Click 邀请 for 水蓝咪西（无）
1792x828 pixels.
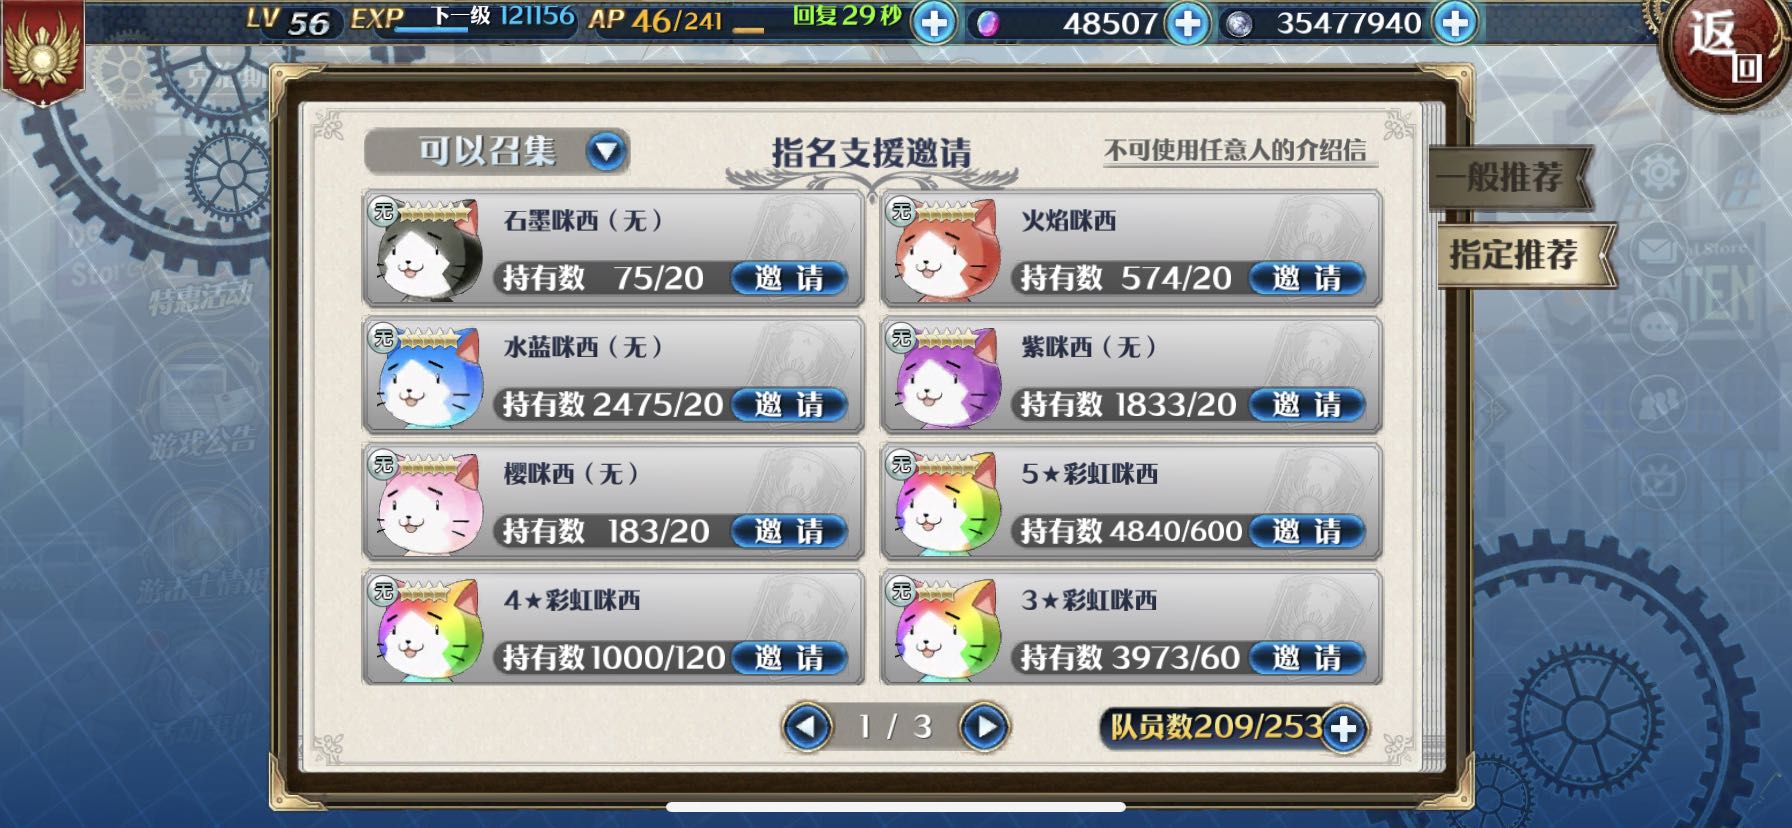point(789,405)
